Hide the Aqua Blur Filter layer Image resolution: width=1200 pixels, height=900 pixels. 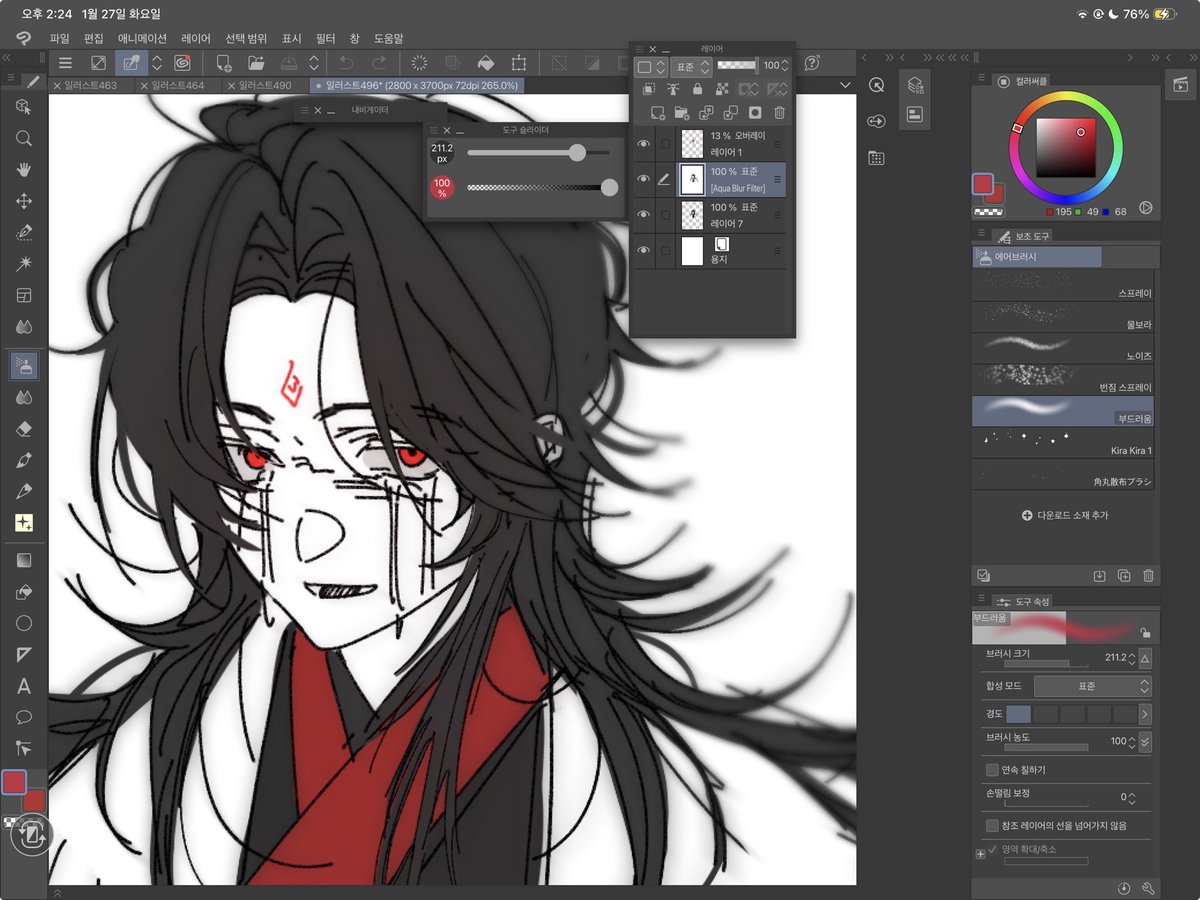click(x=644, y=180)
